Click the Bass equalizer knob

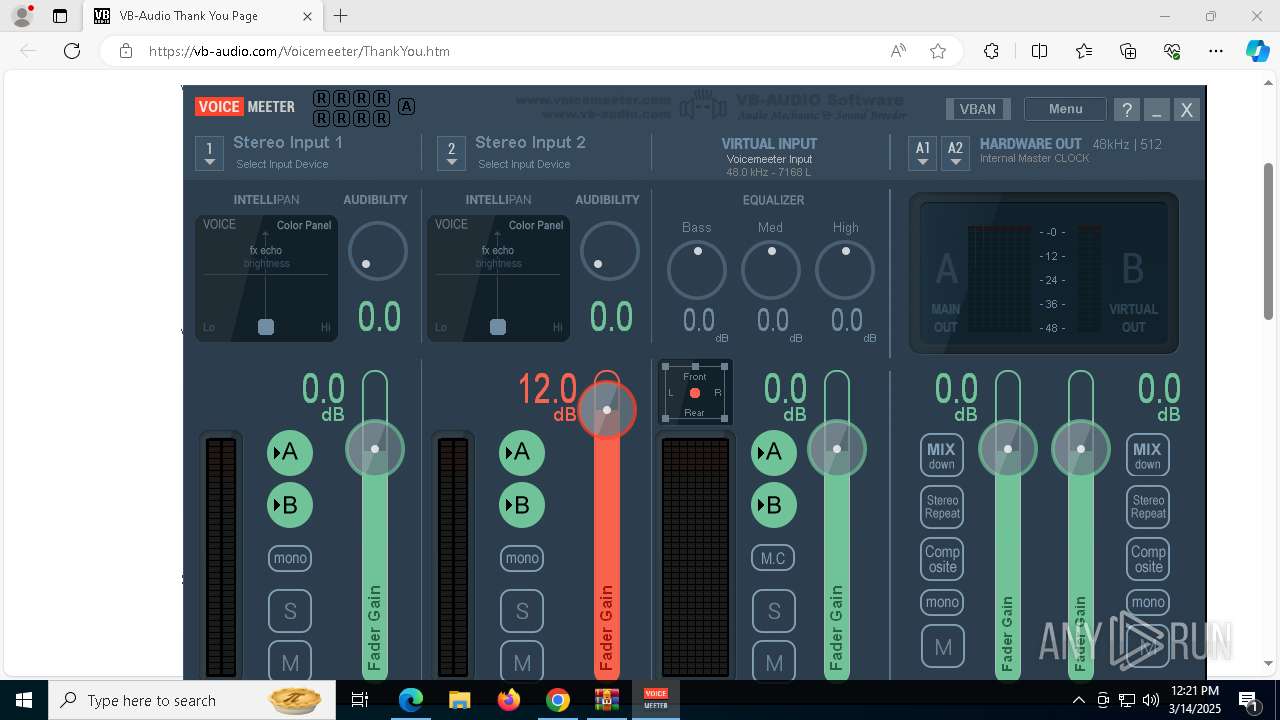tap(697, 270)
